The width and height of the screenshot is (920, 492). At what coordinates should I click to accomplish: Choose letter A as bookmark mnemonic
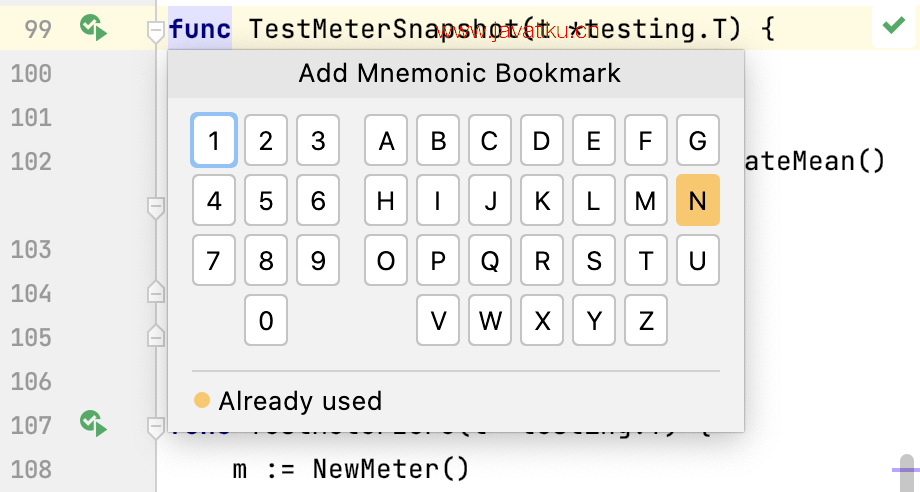[385, 140]
